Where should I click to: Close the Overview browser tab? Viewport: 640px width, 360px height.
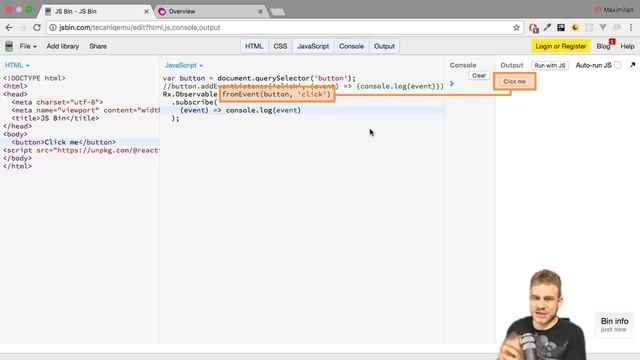point(260,11)
